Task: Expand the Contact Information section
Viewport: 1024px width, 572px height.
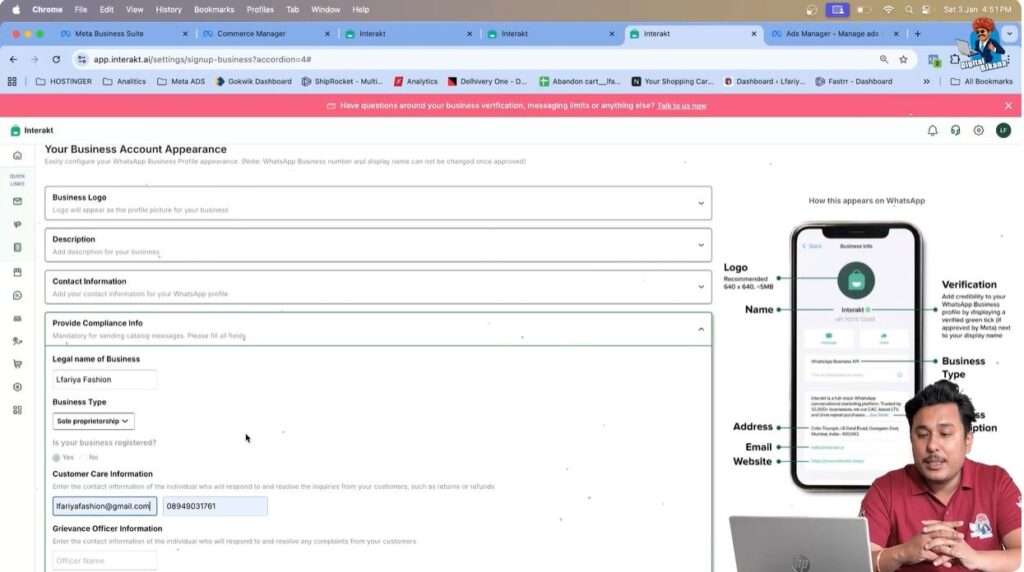Action: (x=378, y=287)
